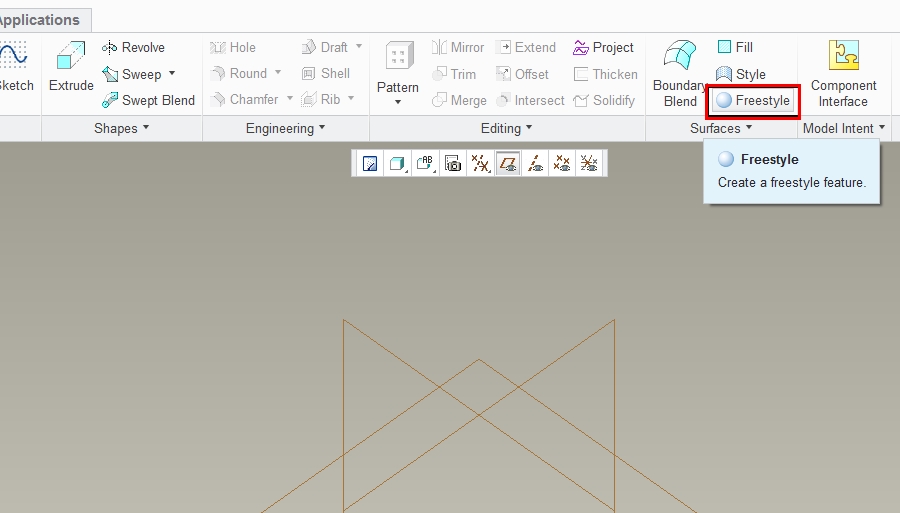Select the Extrude tool
The image size is (900, 513).
coord(71,66)
